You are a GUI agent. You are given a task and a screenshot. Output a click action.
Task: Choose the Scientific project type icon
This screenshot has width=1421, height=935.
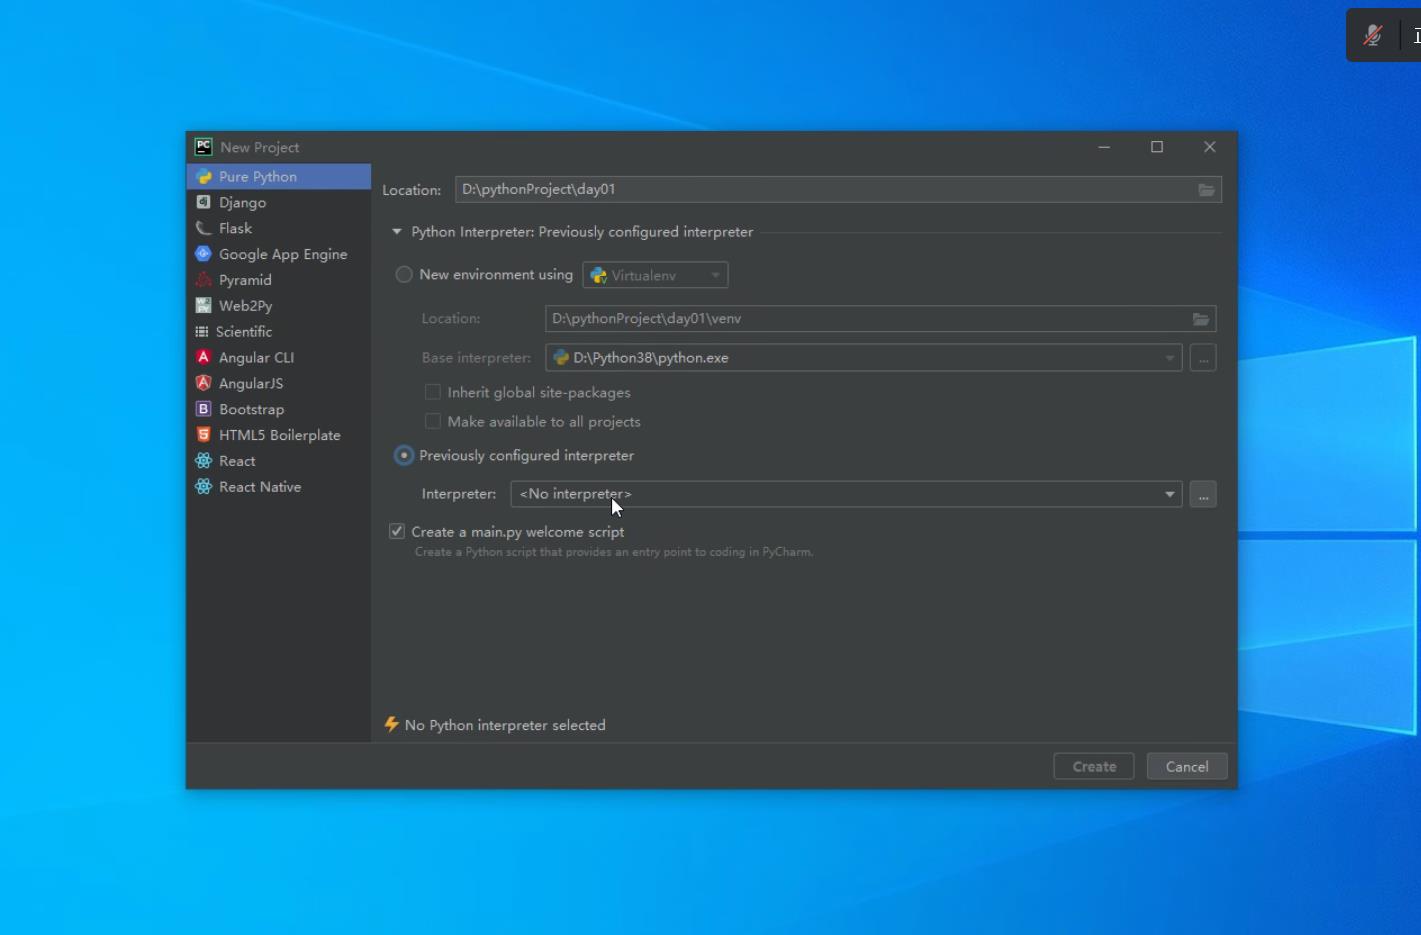coord(202,332)
